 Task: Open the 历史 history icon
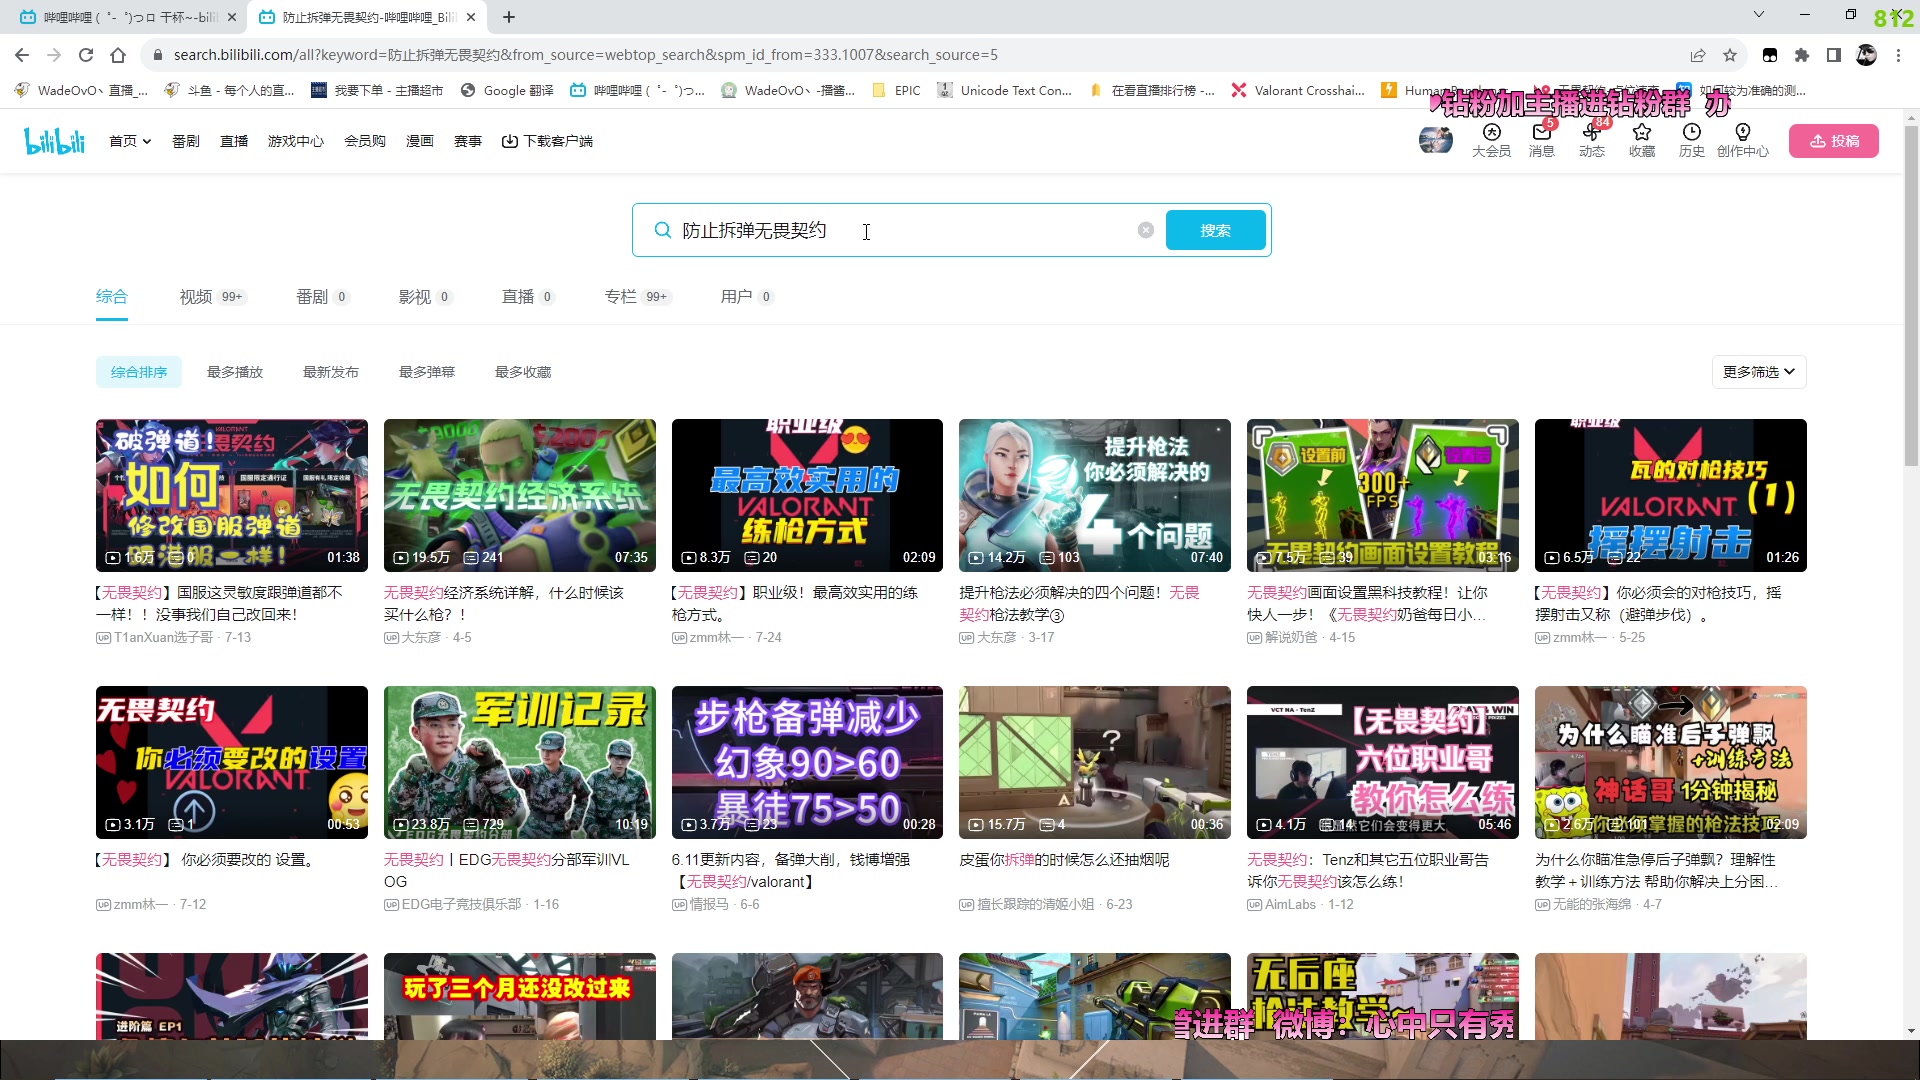(1691, 140)
